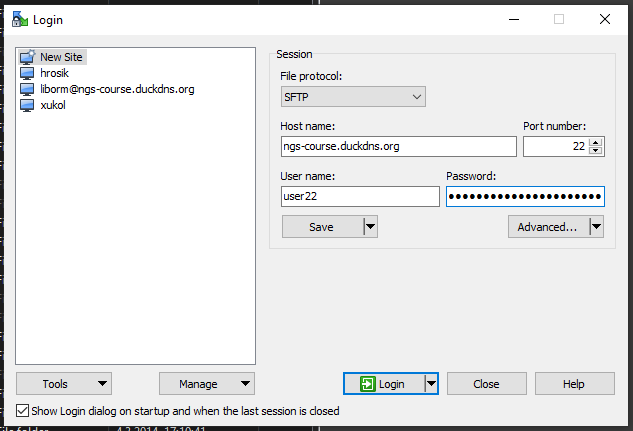Screen dimensions: 633x431
Task: Click the WinSCP icon in the title bar
Action: click(x=20, y=19)
